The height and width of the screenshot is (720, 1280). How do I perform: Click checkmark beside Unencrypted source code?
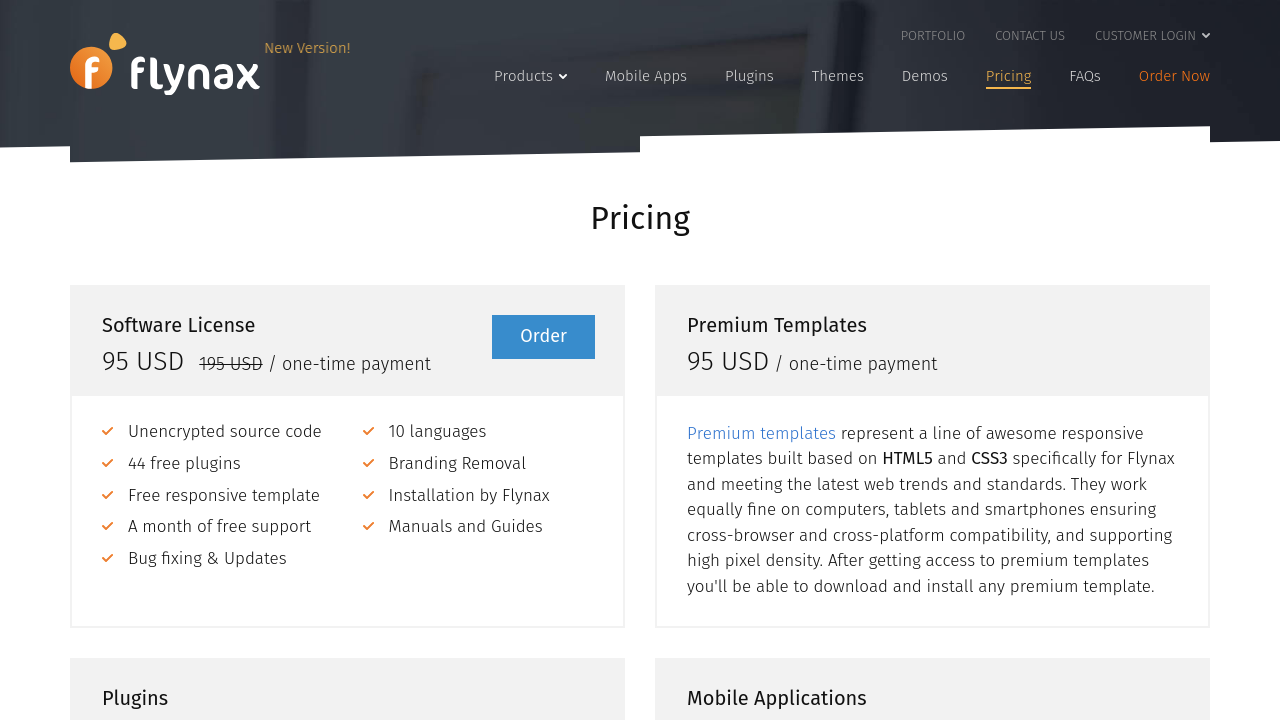point(108,432)
